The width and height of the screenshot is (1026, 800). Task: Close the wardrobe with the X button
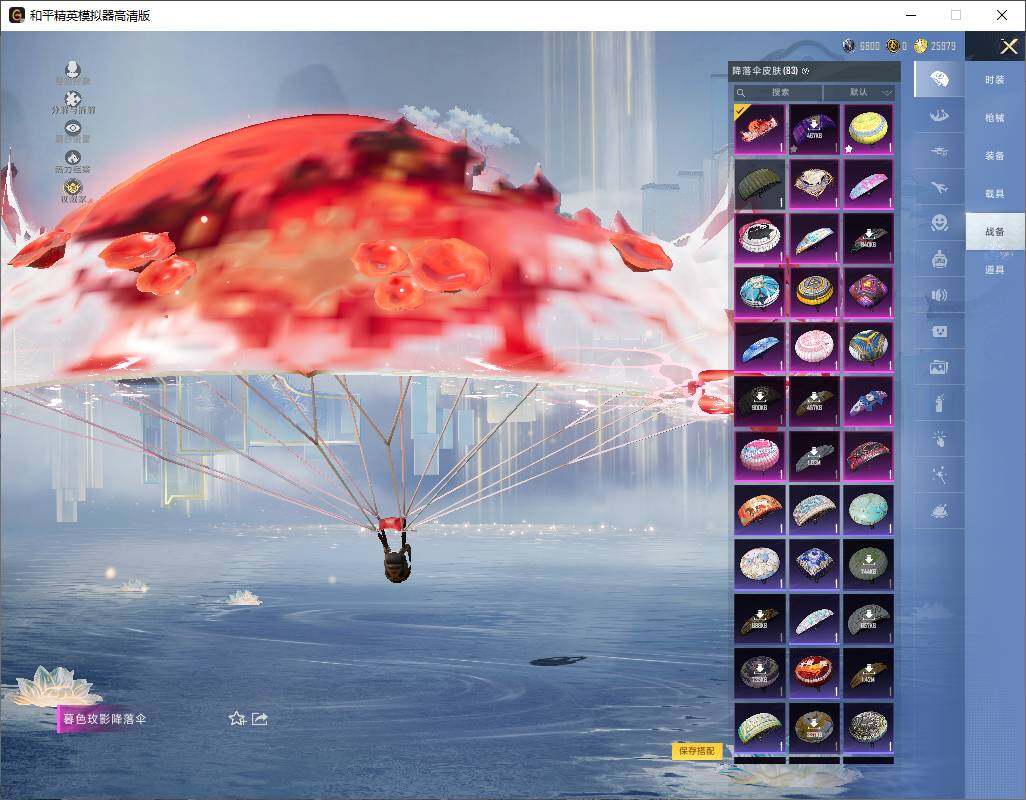pos(1008,46)
